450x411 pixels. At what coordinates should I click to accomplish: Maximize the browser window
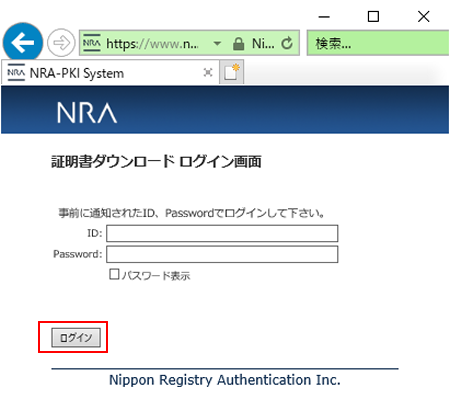point(373,16)
